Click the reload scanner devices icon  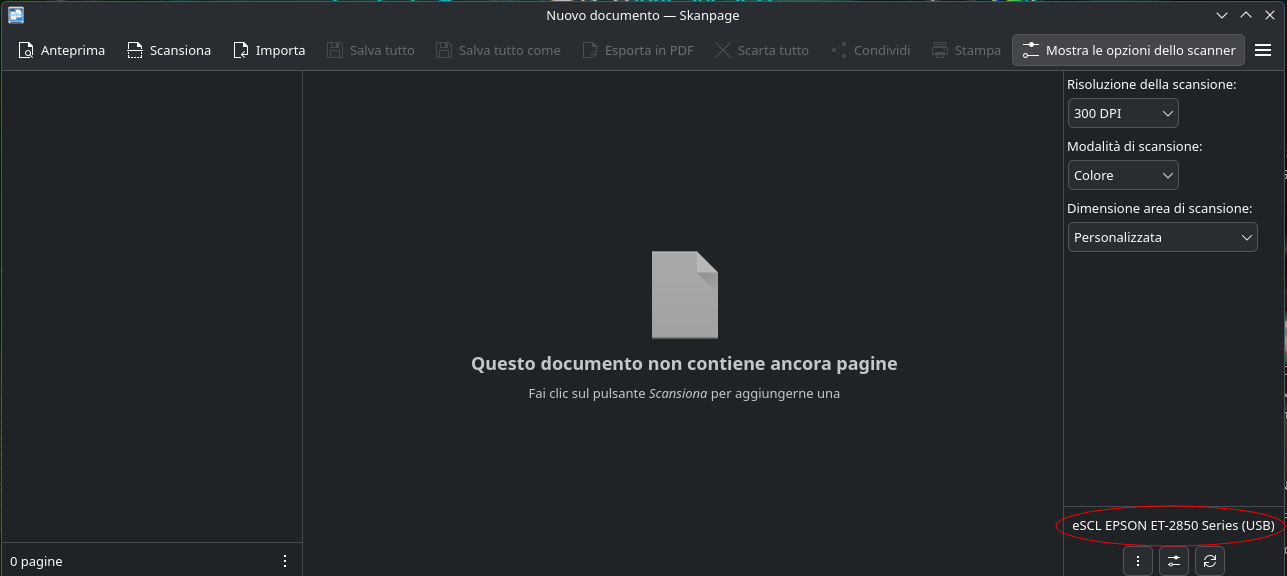[x=1210, y=561]
